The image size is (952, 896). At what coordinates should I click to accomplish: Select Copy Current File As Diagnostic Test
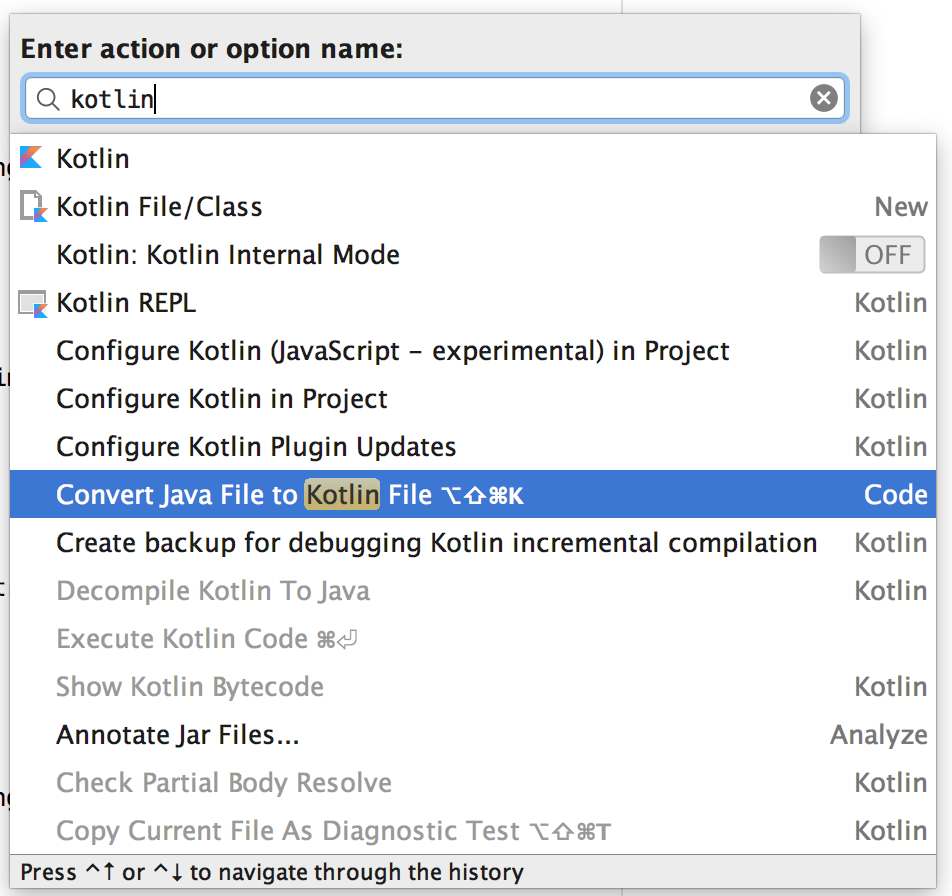[x=288, y=831]
